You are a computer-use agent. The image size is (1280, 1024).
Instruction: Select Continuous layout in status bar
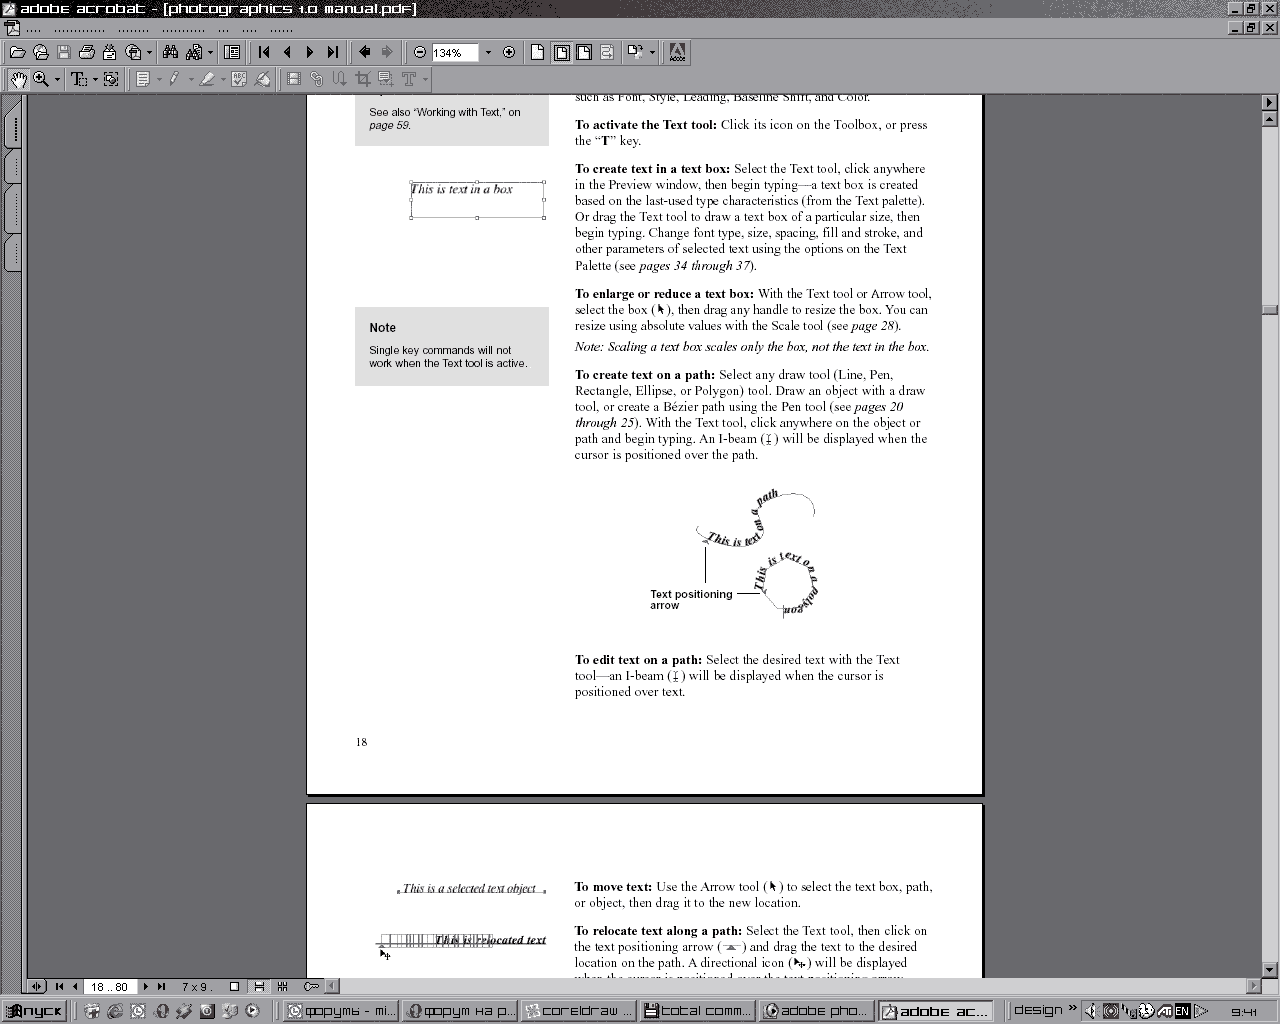coord(259,987)
